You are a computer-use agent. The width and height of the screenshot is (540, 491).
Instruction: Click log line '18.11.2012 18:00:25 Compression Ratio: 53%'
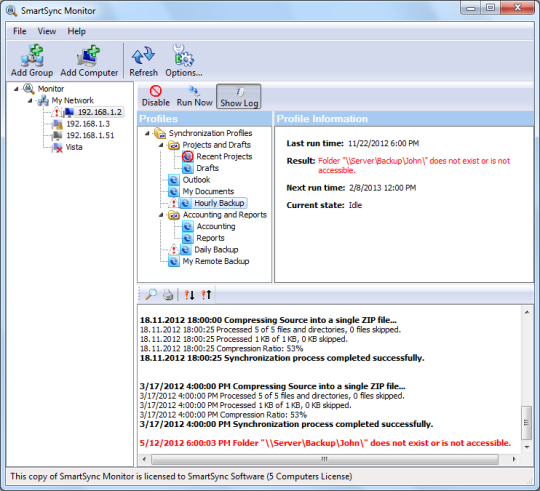click(221, 348)
